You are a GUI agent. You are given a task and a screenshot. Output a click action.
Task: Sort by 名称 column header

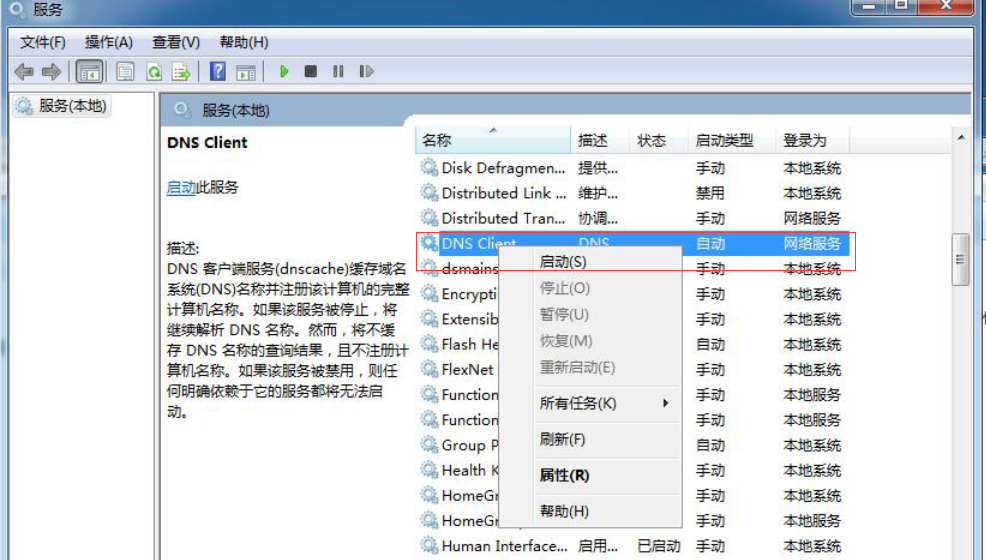pos(493,140)
